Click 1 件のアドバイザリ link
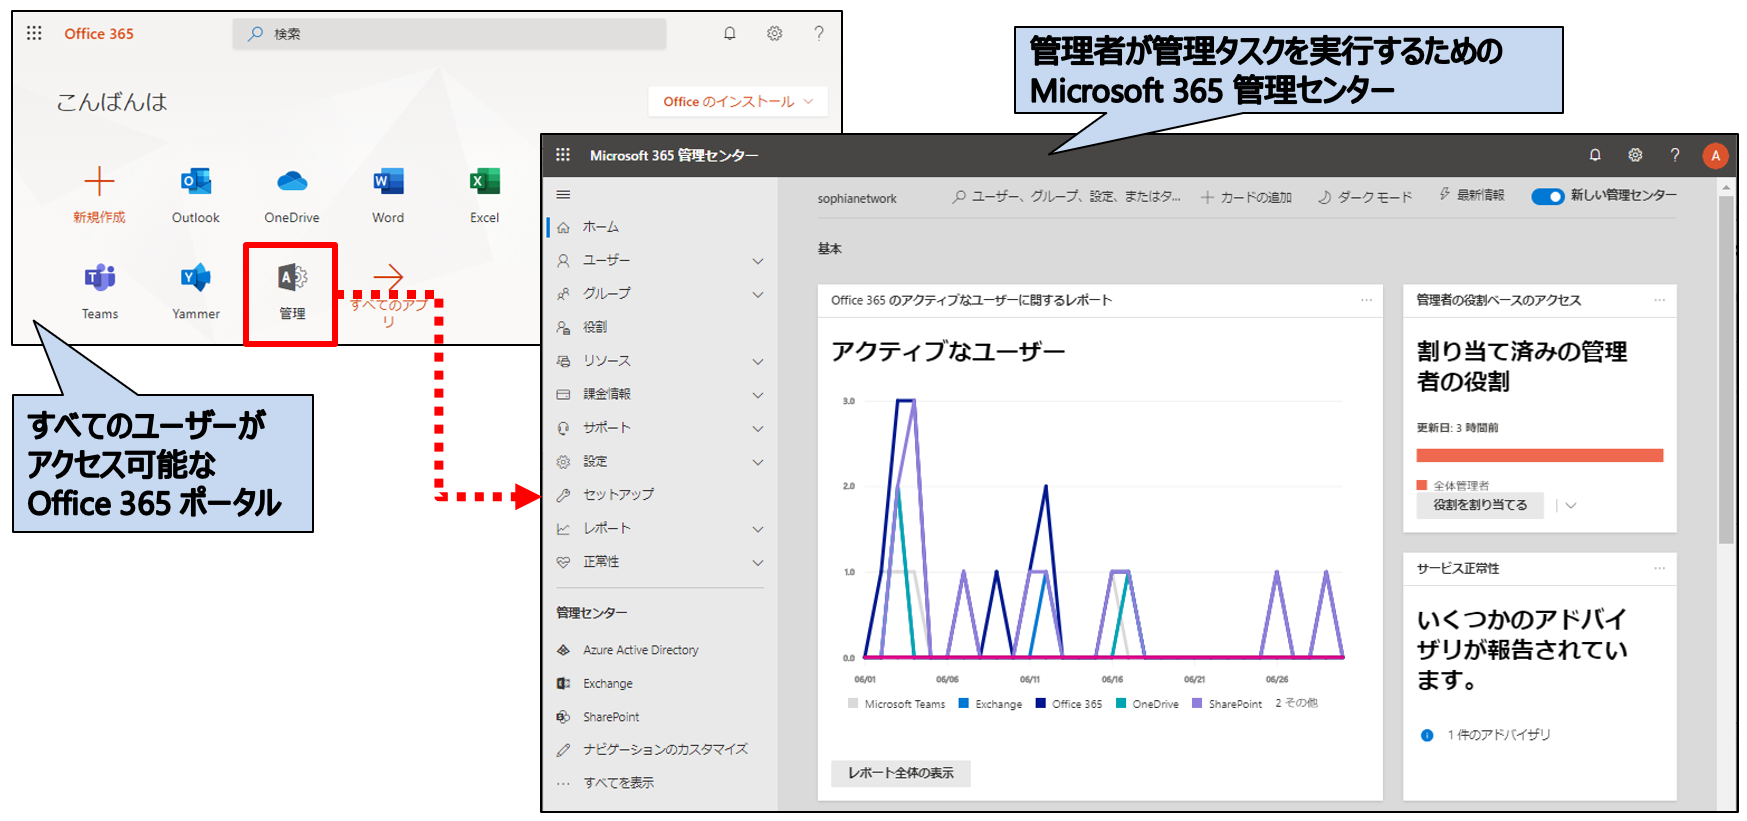The image size is (1747, 821). pos(1498,735)
